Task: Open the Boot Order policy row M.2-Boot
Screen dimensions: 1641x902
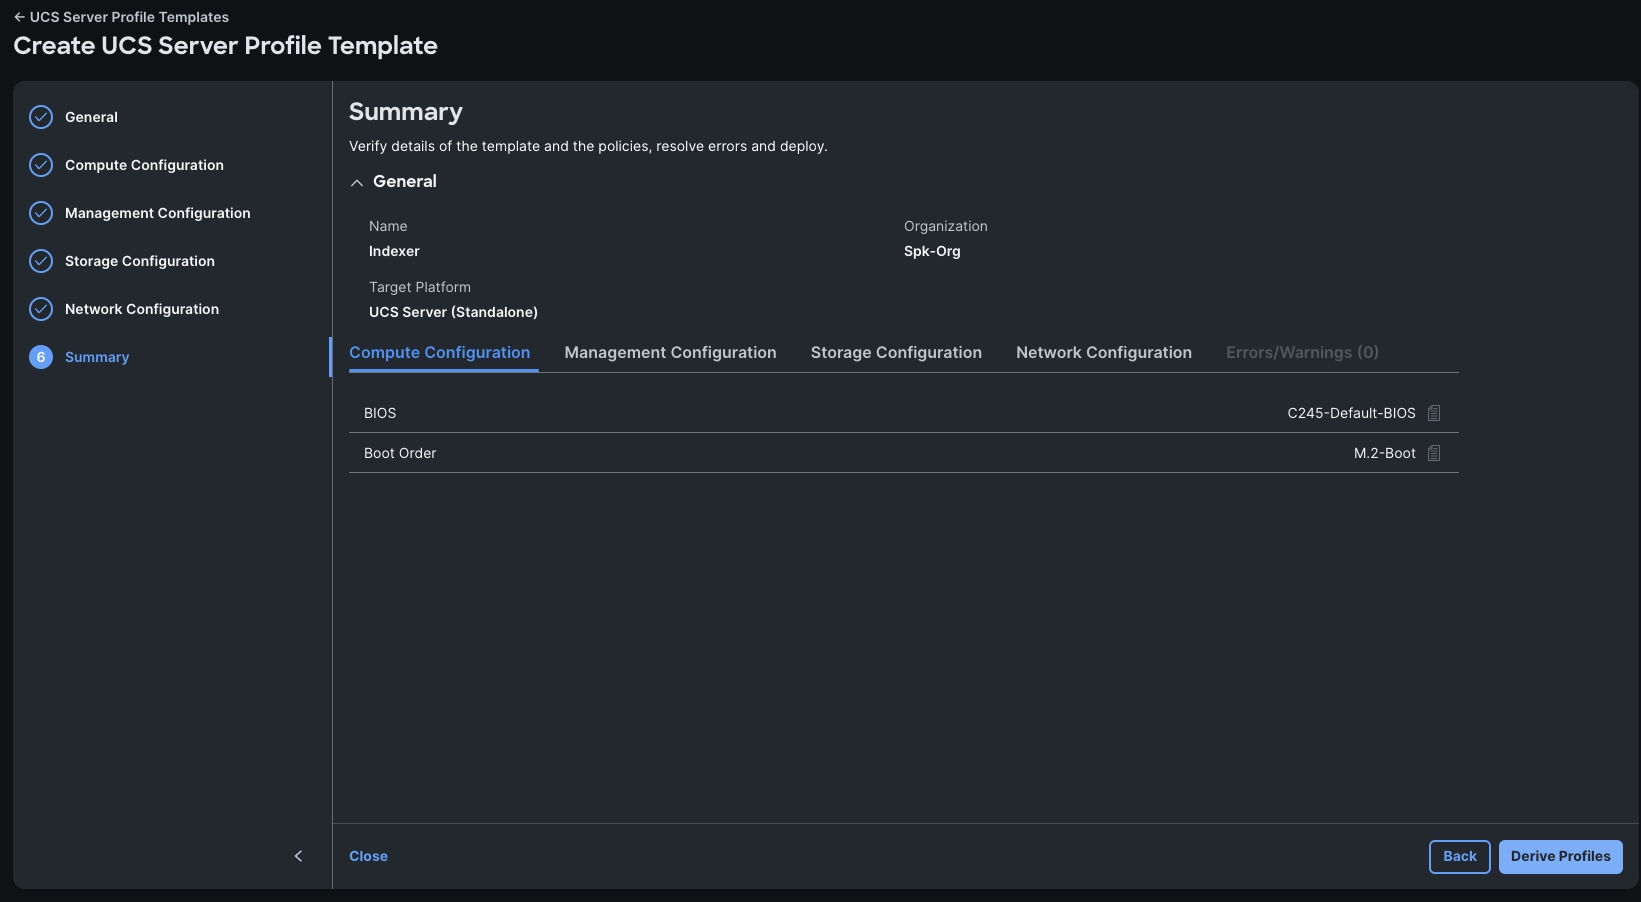Action: click(x=1386, y=453)
